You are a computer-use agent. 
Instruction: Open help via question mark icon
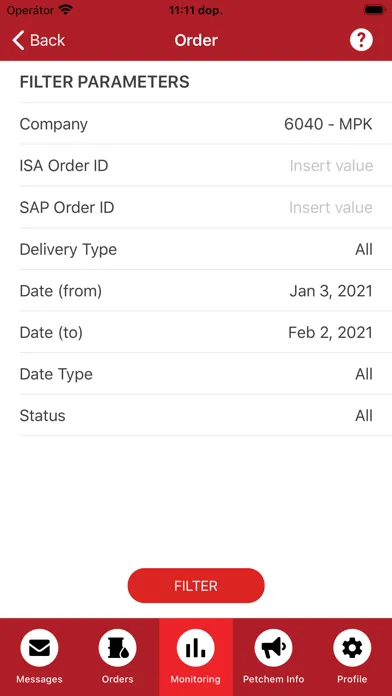361,40
